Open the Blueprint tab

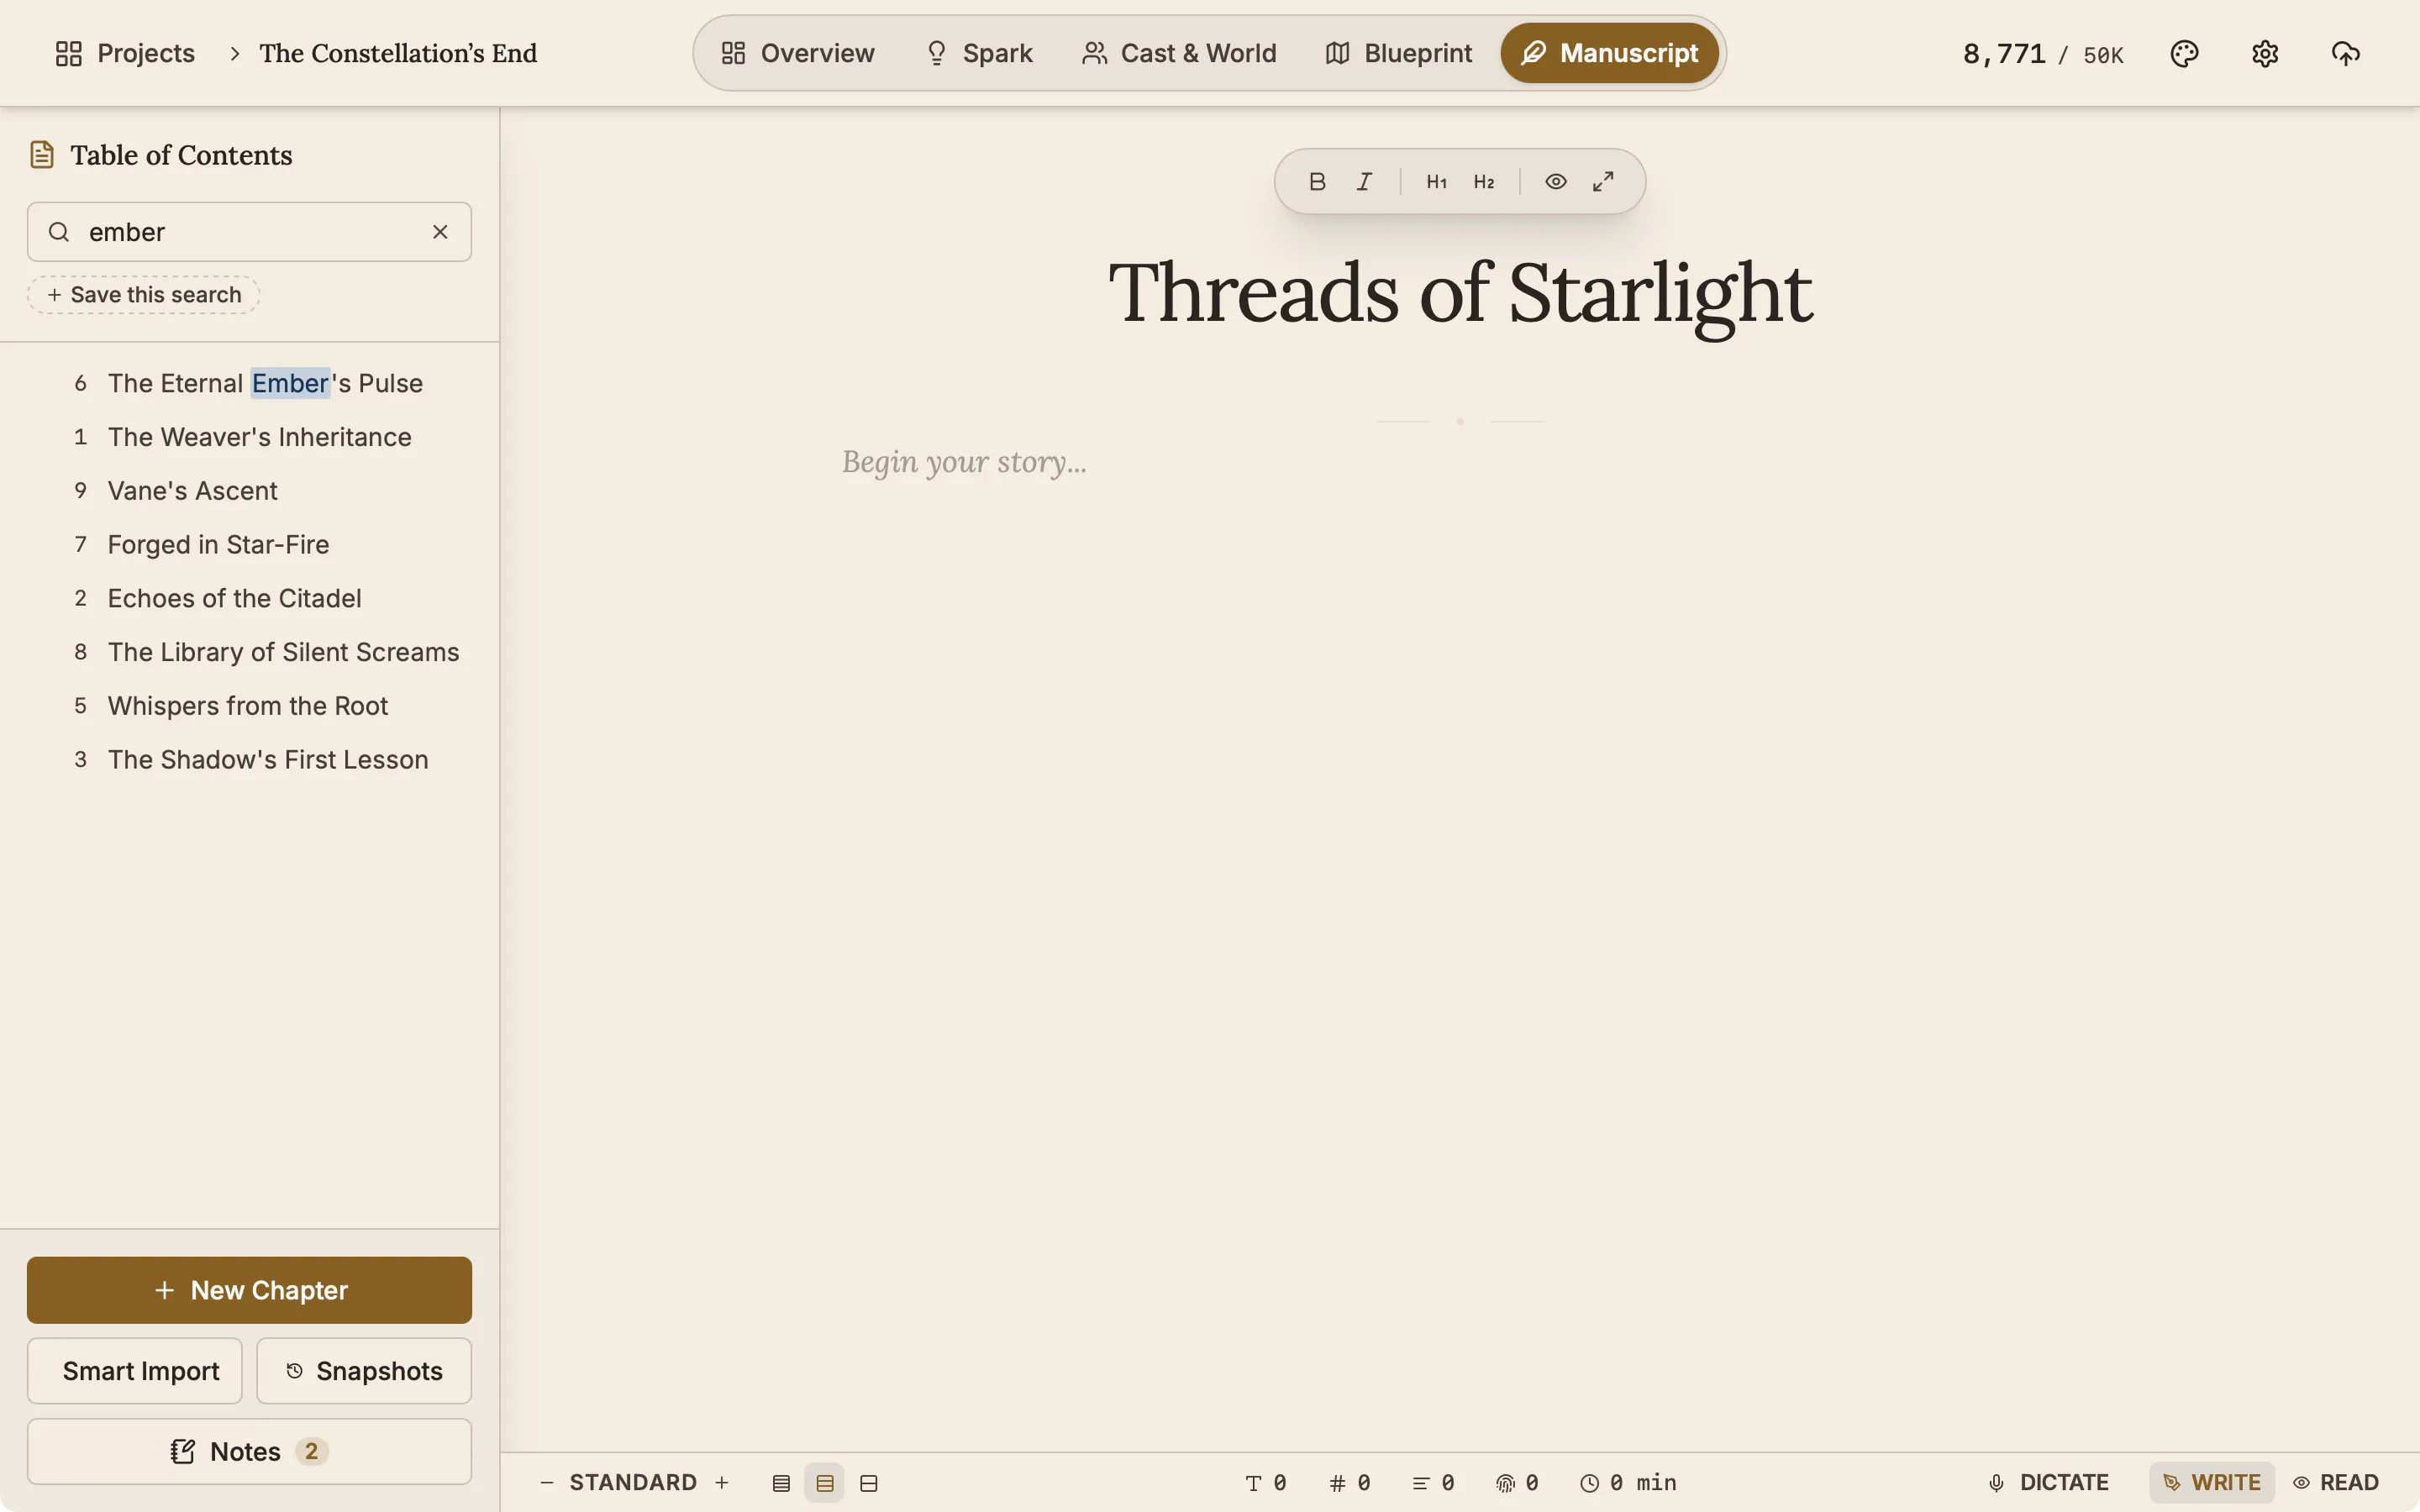tap(1399, 53)
